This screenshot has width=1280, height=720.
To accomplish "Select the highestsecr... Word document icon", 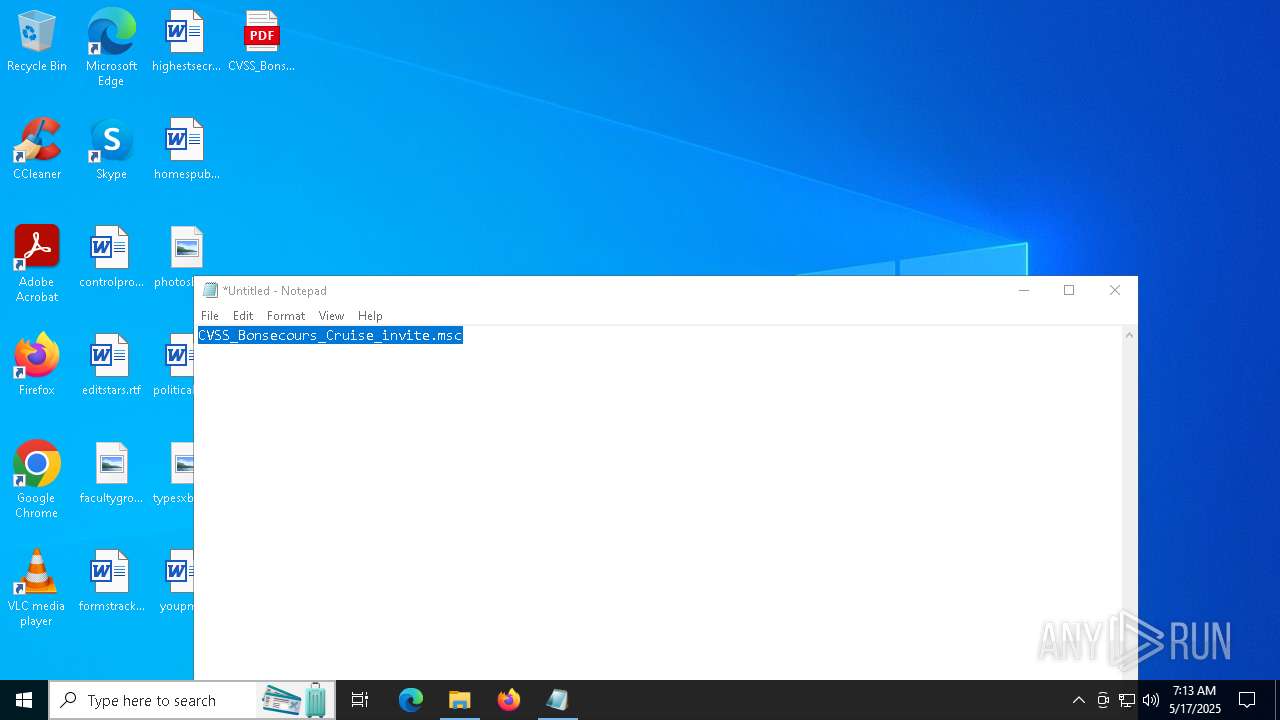I will [185, 42].
